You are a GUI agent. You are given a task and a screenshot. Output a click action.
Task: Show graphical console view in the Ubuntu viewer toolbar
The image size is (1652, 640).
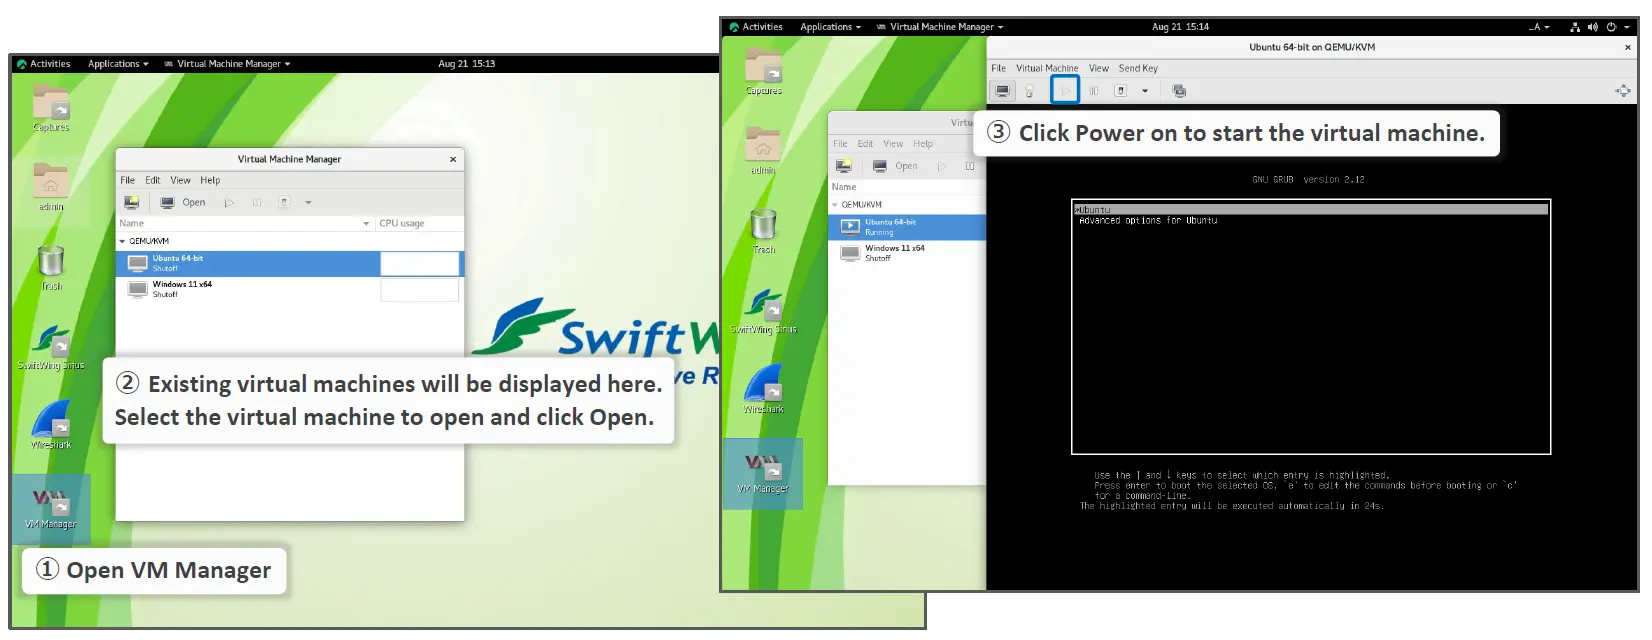(1002, 91)
